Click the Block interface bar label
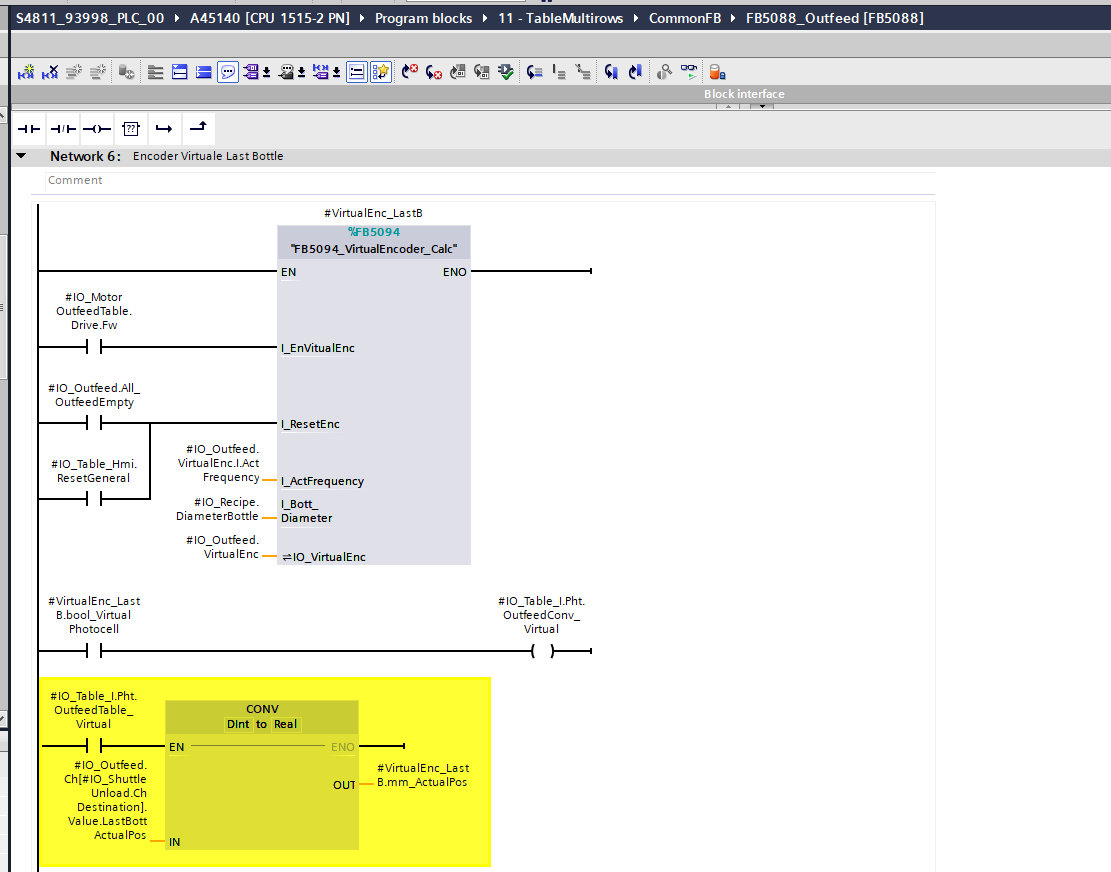This screenshot has width=1111, height=872. click(x=744, y=94)
